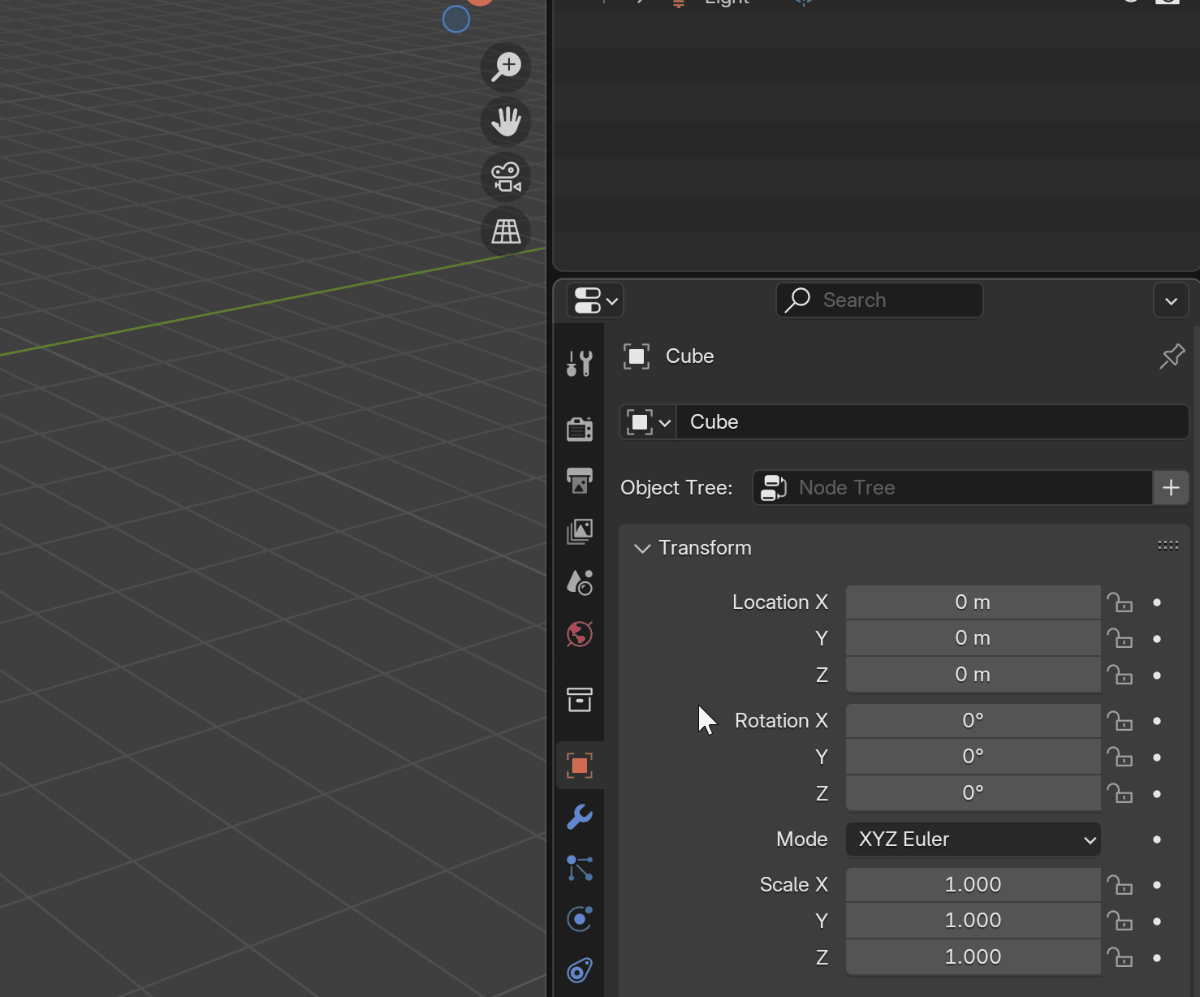Animate Rotation X using its dot
The height and width of the screenshot is (997, 1200).
(1157, 721)
